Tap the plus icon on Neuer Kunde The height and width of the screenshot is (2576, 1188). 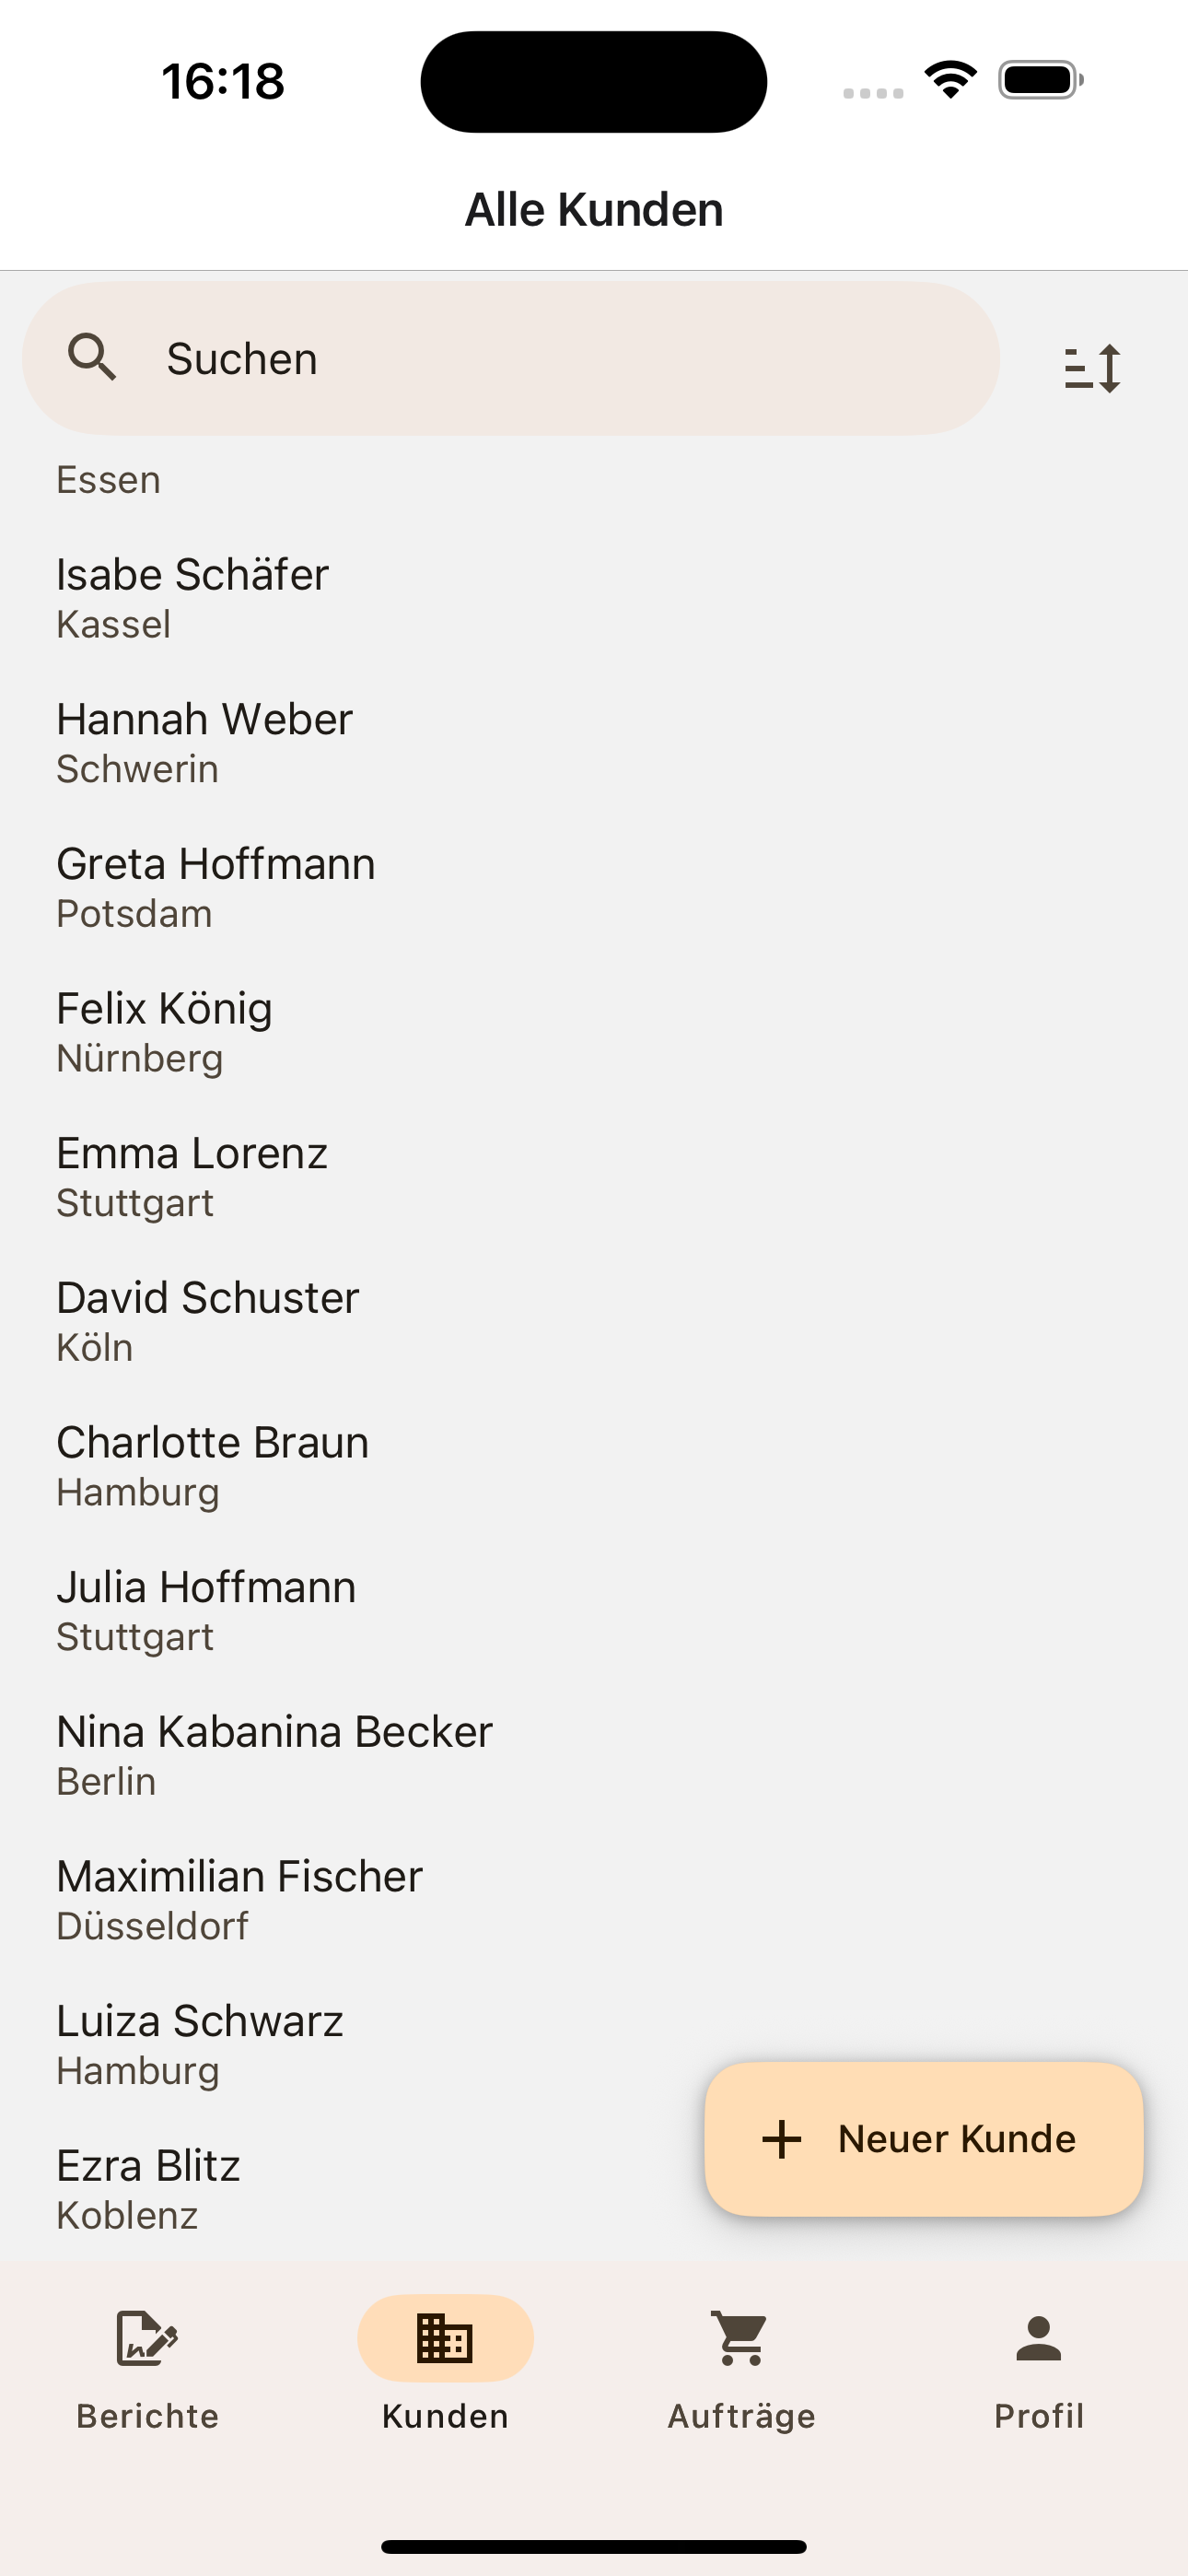782,2139
